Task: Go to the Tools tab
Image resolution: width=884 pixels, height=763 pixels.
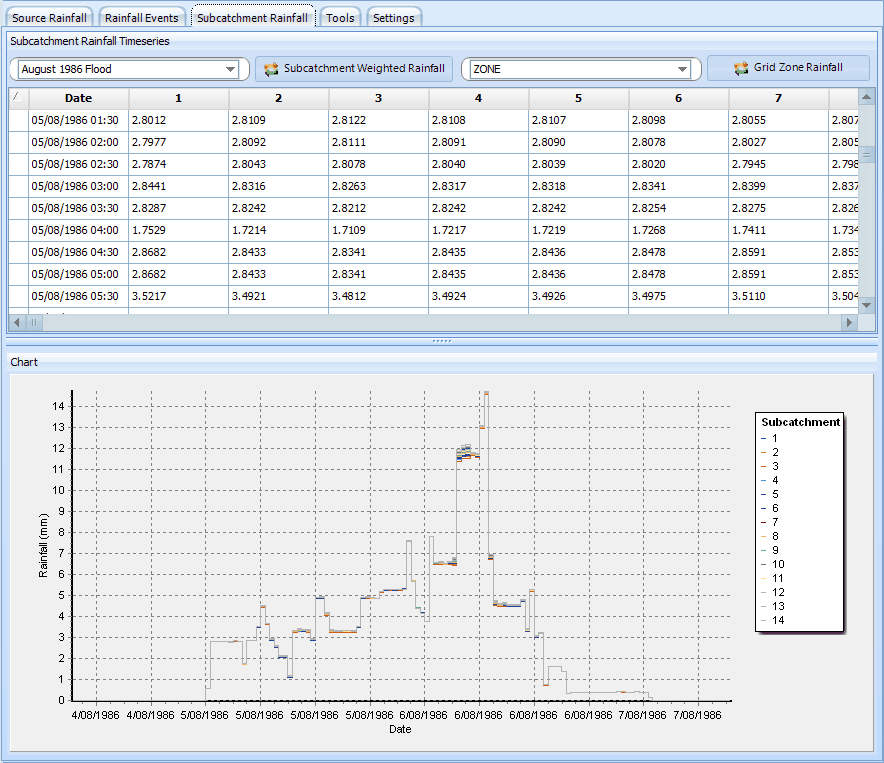Action: (x=340, y=18)
